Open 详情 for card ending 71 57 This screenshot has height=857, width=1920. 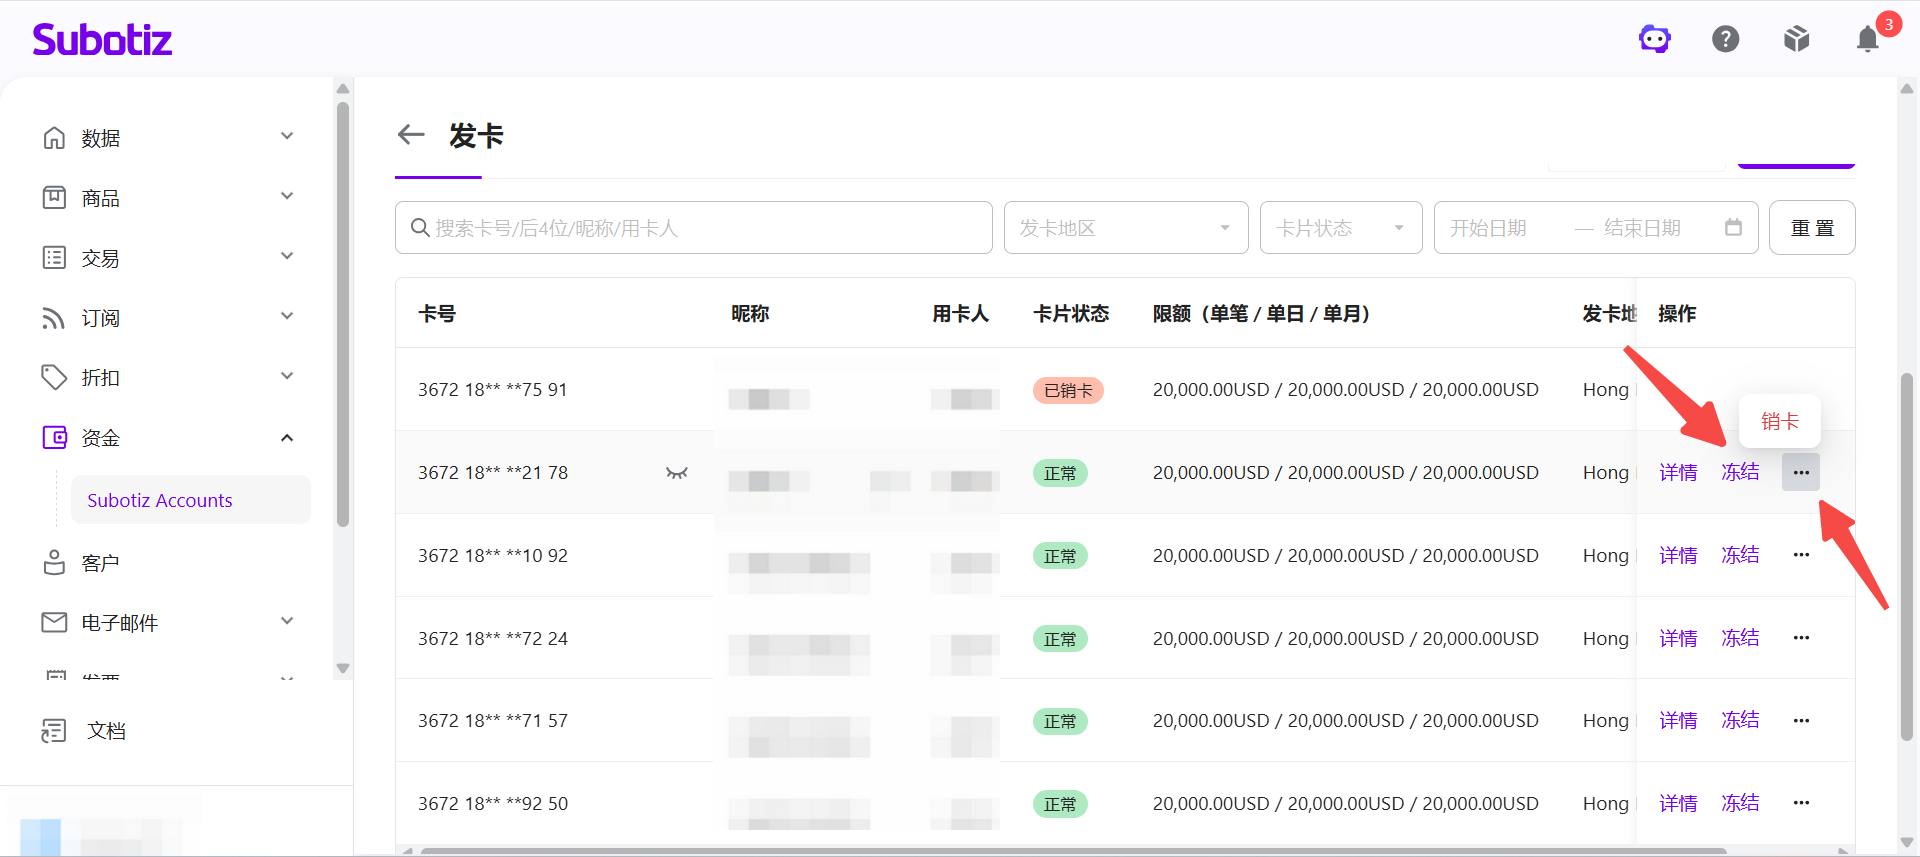[x=1678, y=720]
